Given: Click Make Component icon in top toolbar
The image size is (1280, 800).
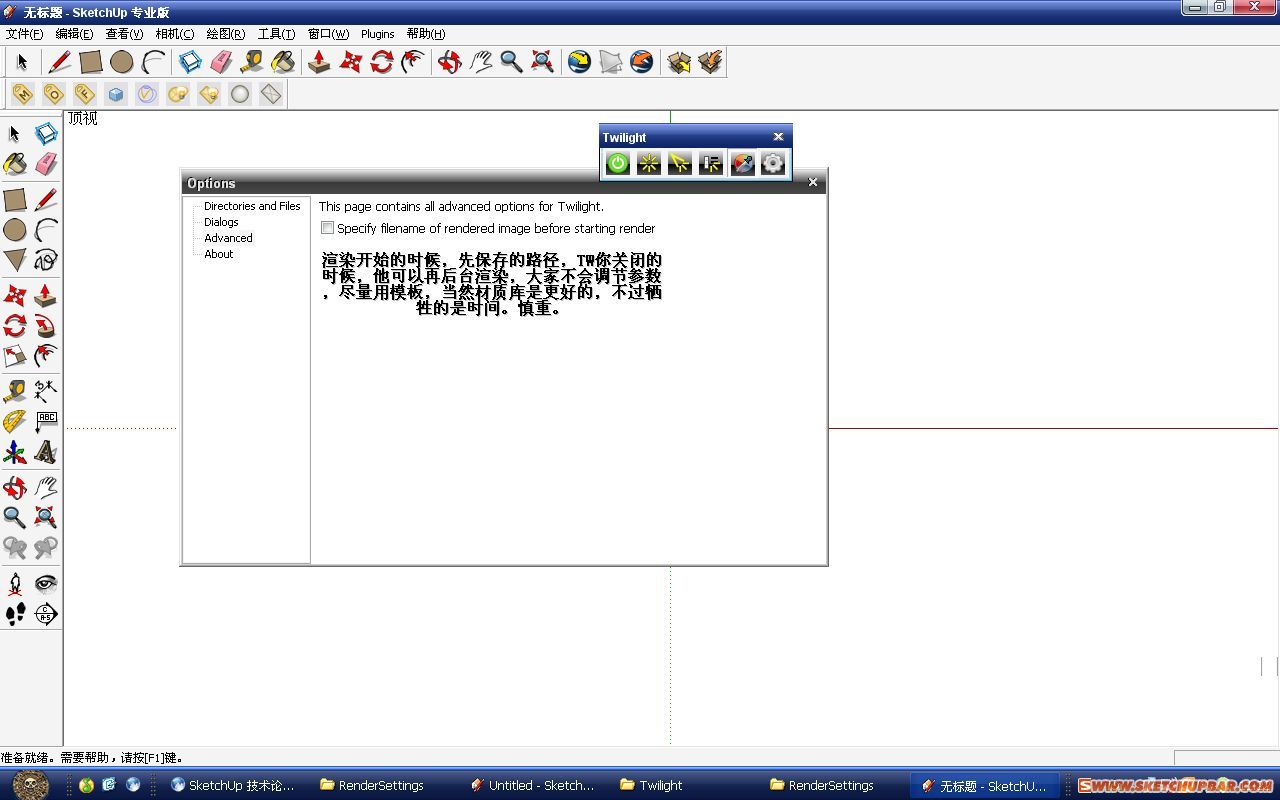Looking at the screenshot, I should coord(190,62).
